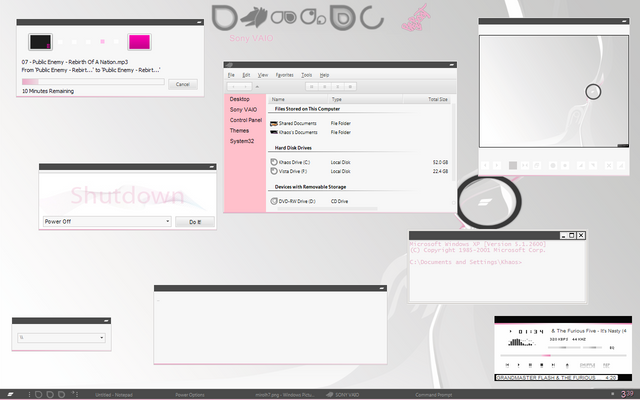640x400 pixels.
Task: Skip to previous track in the music player
Action: click(507, 365)
